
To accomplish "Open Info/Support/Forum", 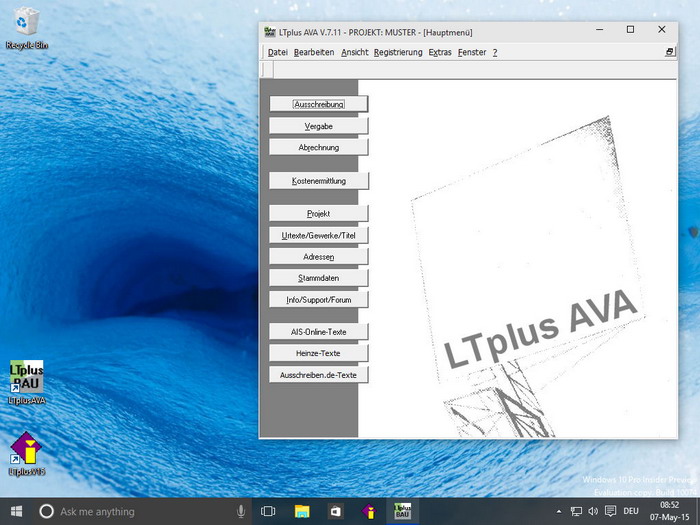I will click(x=319, y=300).
